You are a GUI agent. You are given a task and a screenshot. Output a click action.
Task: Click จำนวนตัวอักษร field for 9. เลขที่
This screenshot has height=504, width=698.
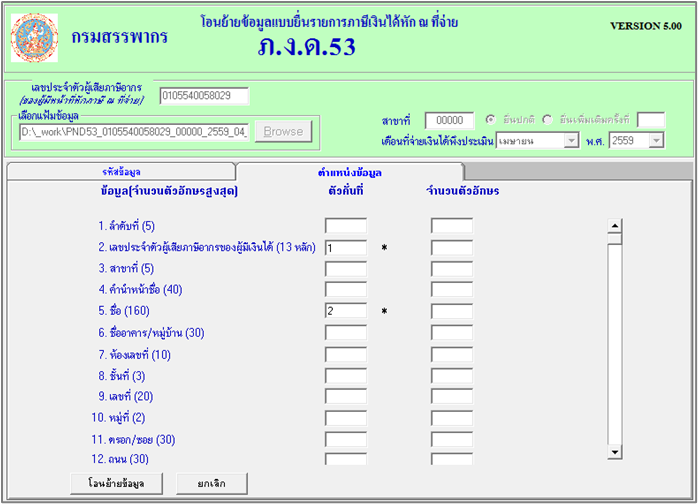click(452, 397)
